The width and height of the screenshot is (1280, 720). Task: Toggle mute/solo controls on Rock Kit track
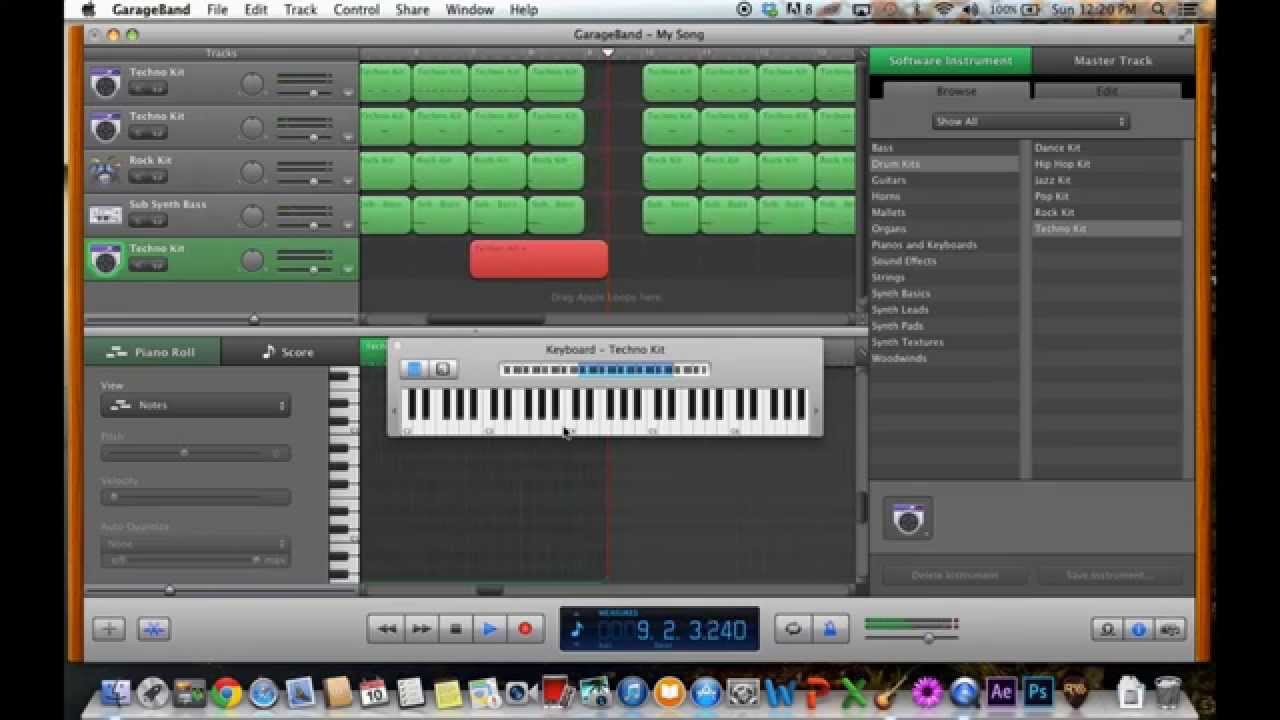point(148,177)
